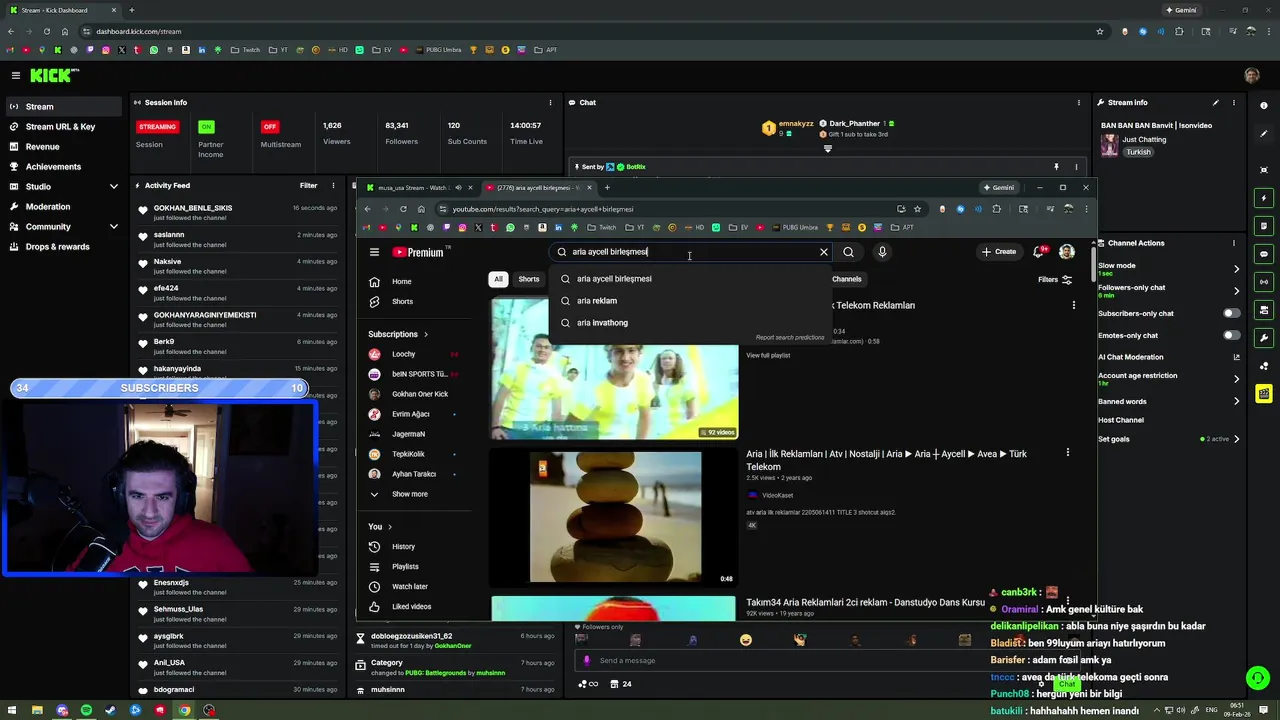The height and width of the screenshot is (720, 1280).
Task: Open stacked stones video thumbnail
Action: coord(614,517)
